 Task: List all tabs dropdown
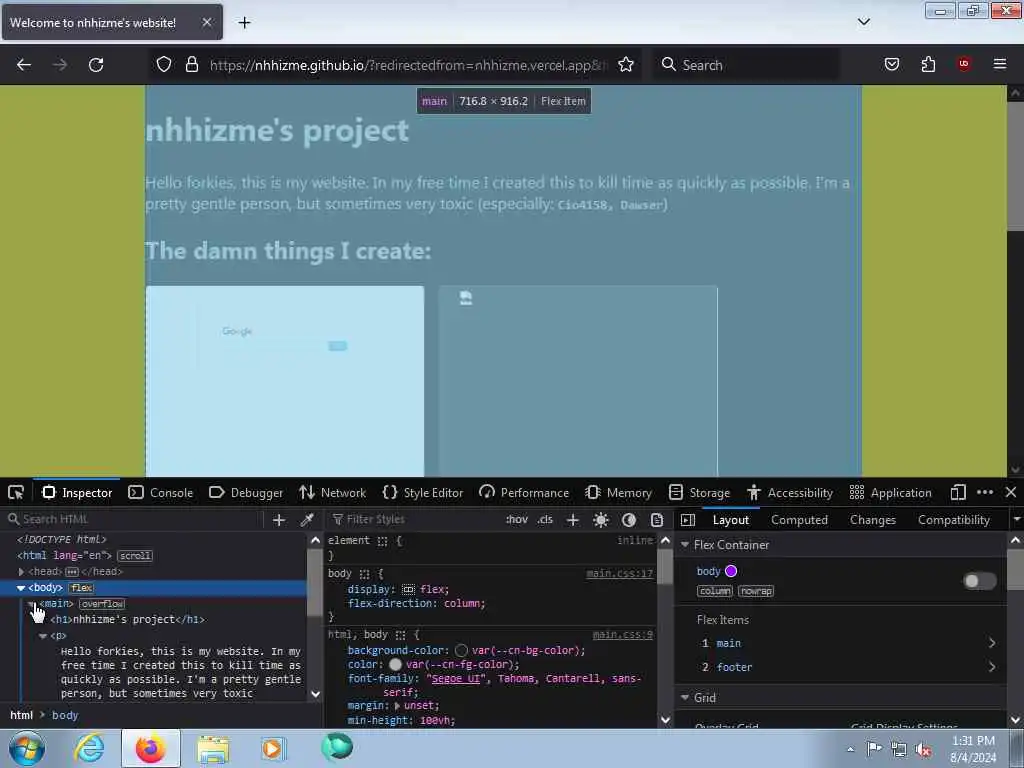tap(863, 22)
